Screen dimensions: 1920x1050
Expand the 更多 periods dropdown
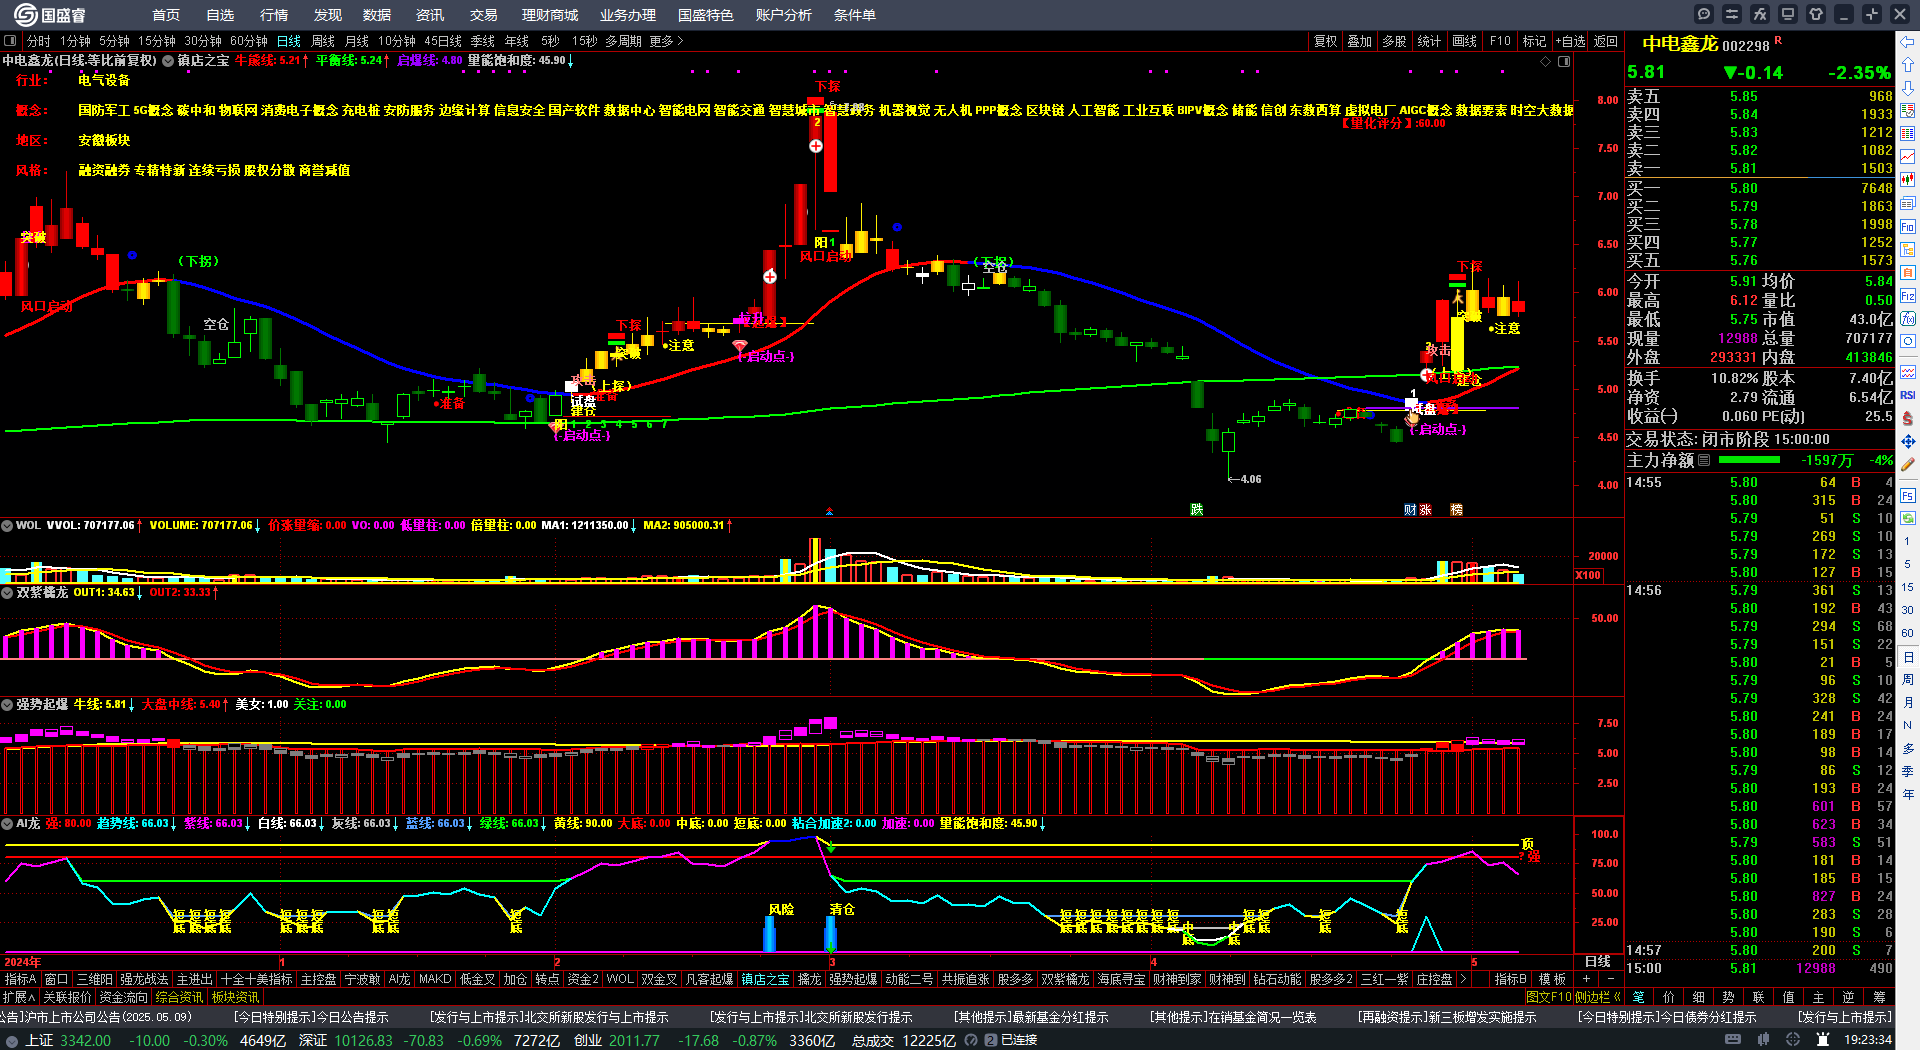tap(666, 41)
